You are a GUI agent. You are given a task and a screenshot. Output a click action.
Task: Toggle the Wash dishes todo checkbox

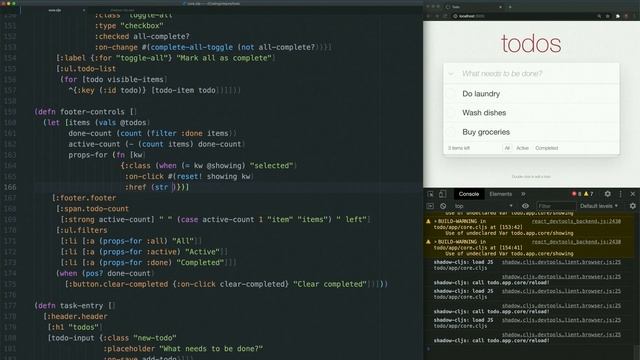coord(451,113)
